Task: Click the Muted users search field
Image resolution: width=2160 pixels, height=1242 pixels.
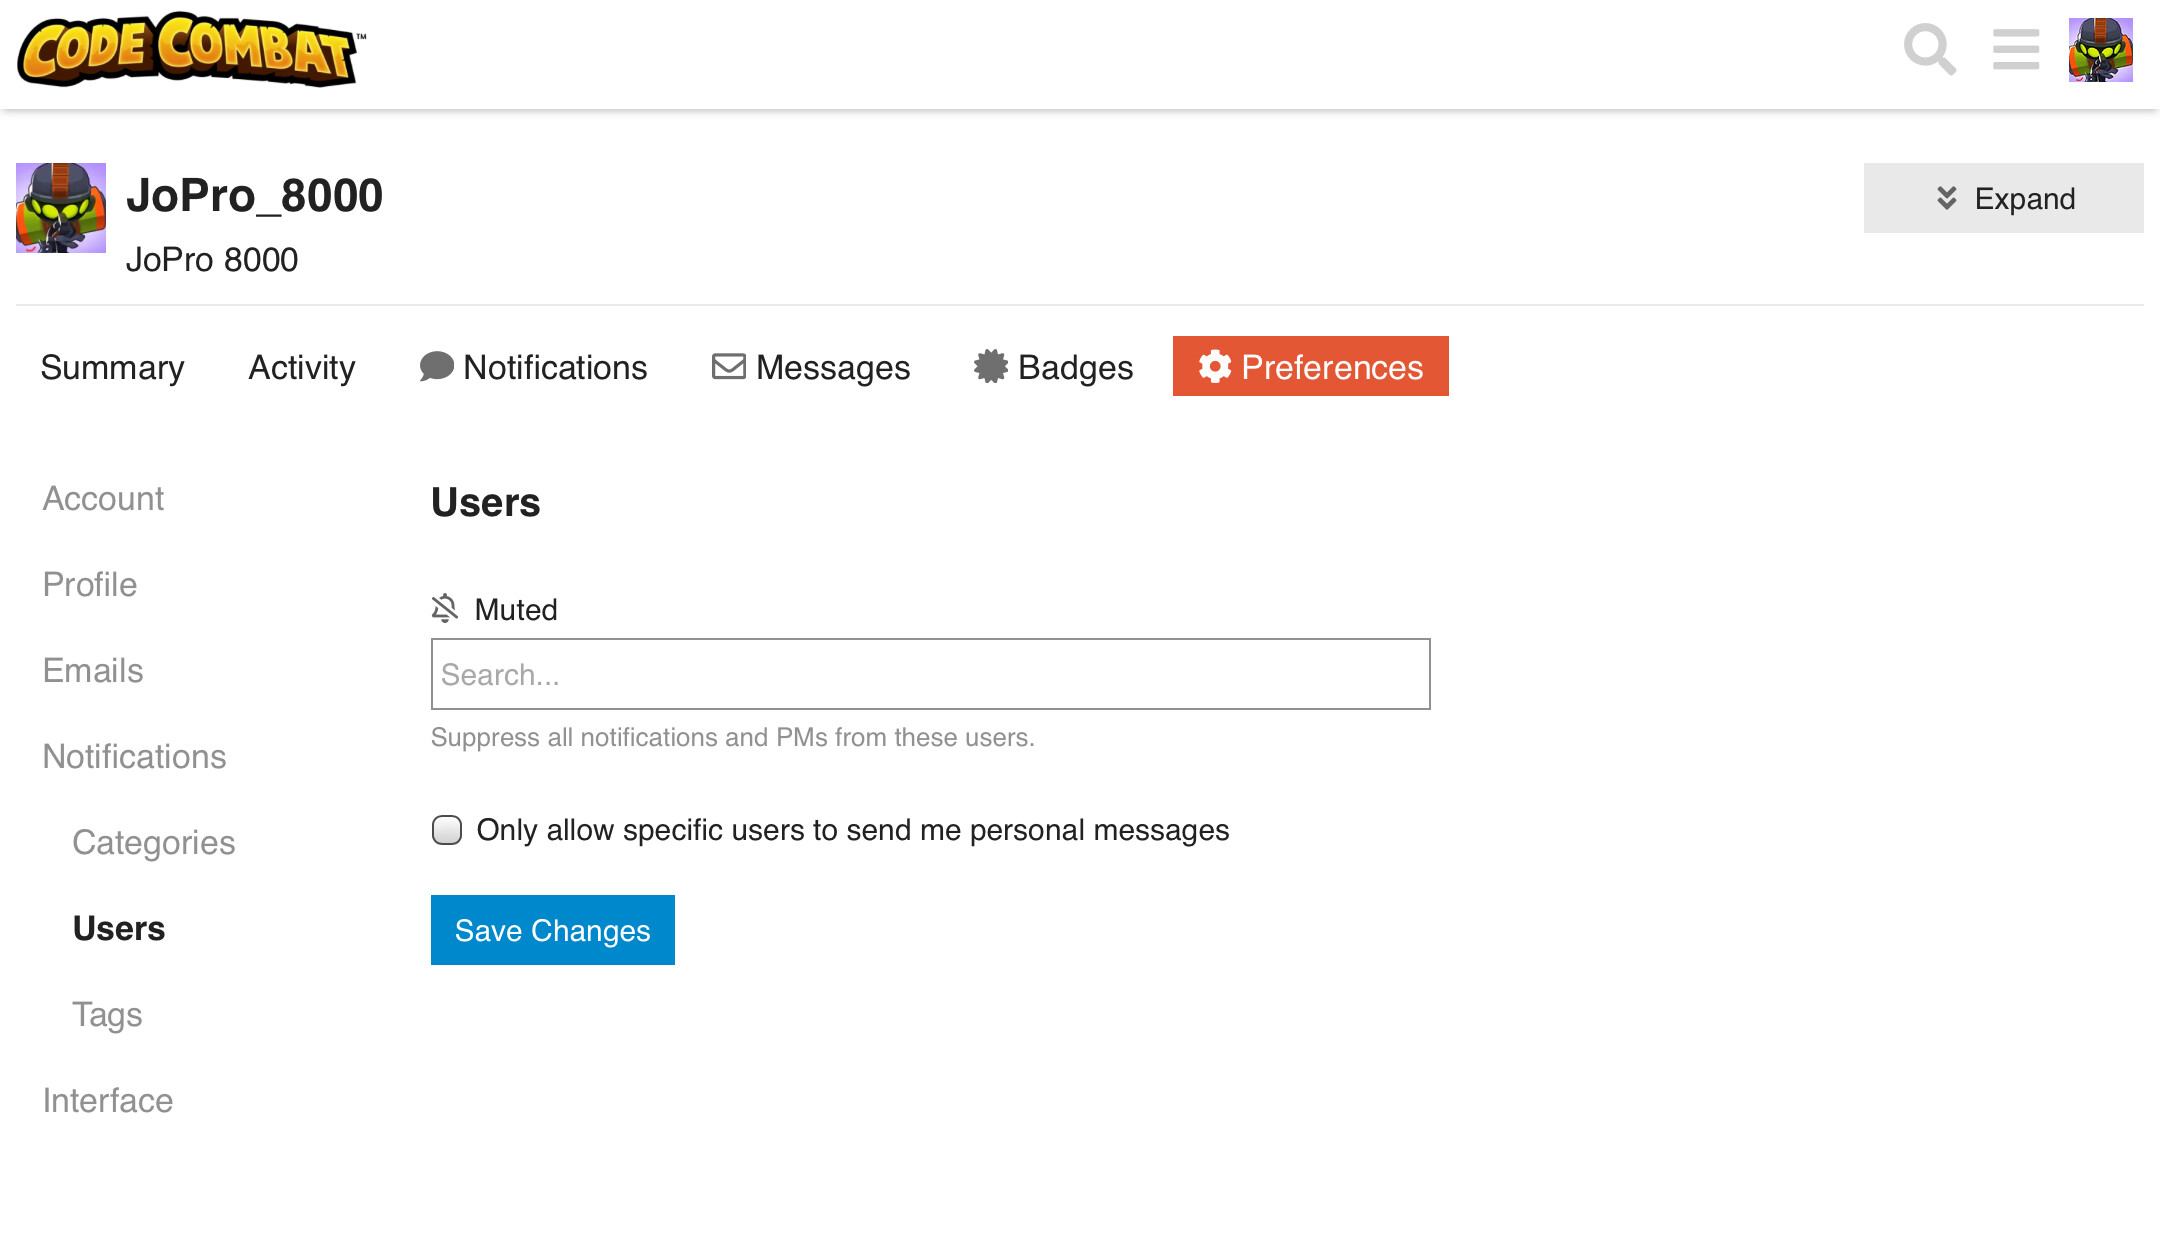Action: [930, 674]
